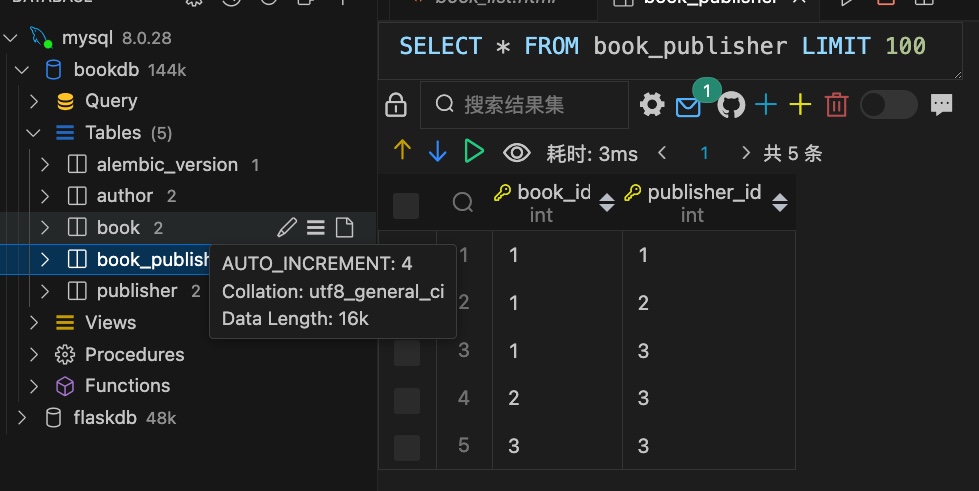Select the publisher table in tree
The image size is (979, 491).
[x=137, y=290]
